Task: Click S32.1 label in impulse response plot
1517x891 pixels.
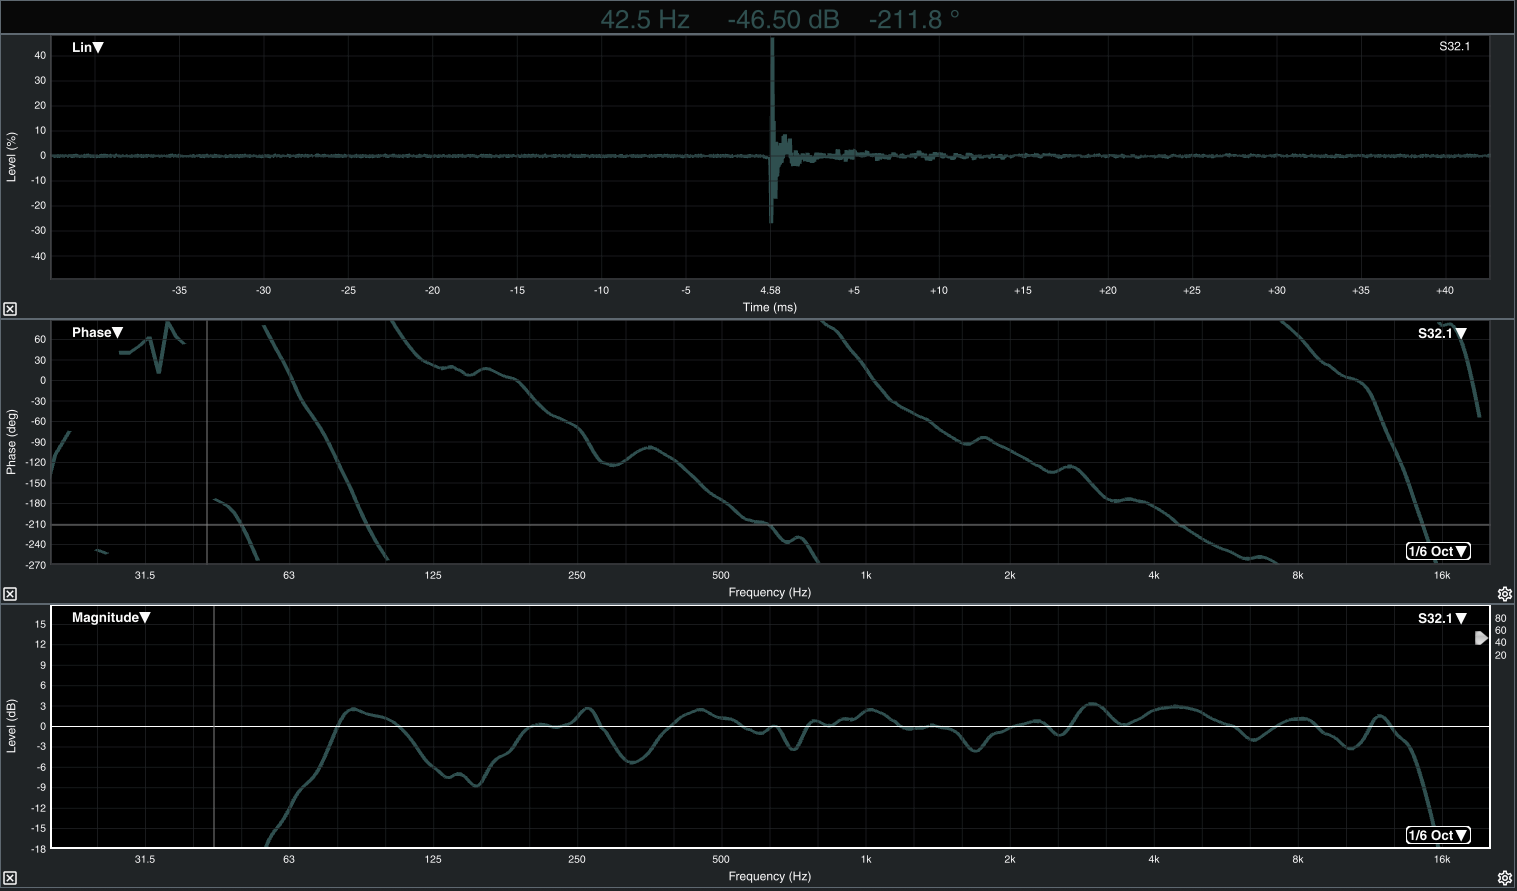Action: click(x=1454, y=47)
